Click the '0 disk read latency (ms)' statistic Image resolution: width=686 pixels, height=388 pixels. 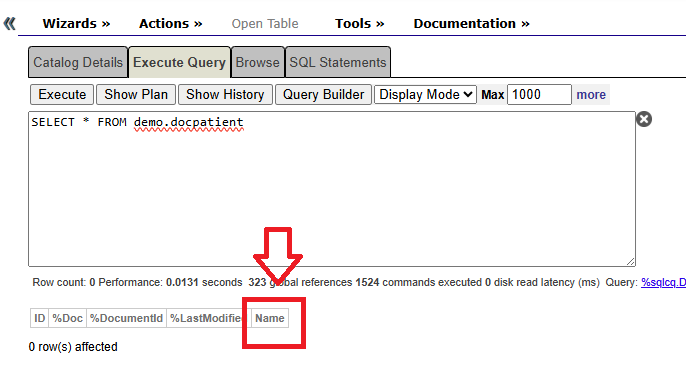(542, 283)
